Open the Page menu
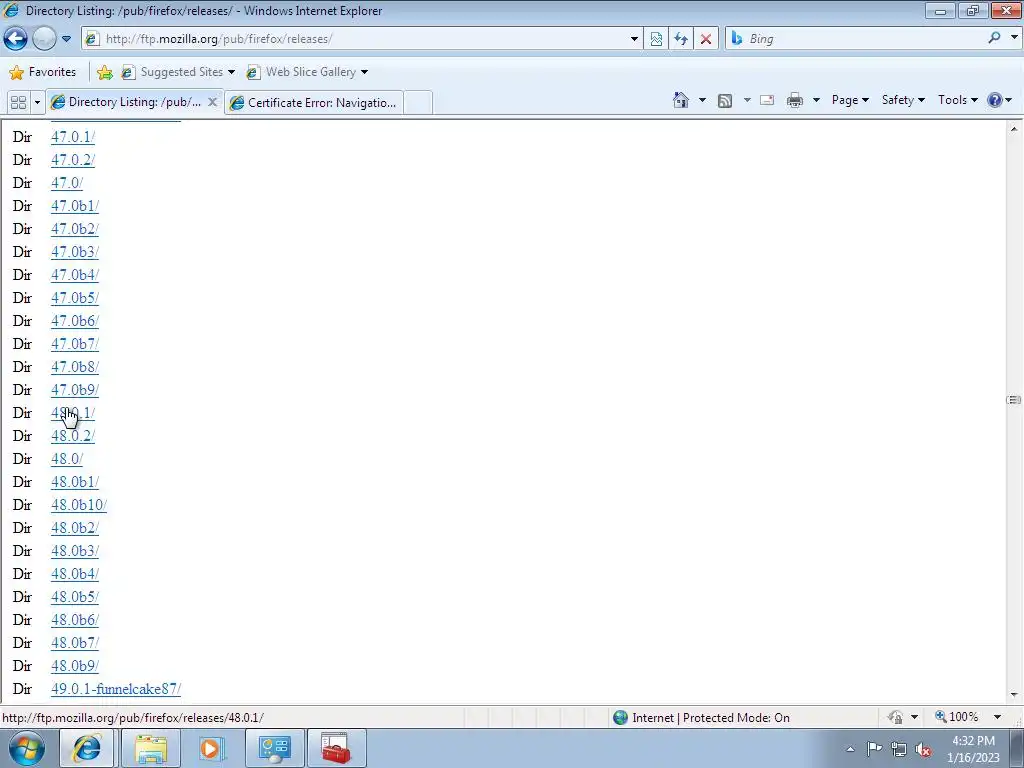This screenshot has height=768, width=1024. click(x=850, y=100)
